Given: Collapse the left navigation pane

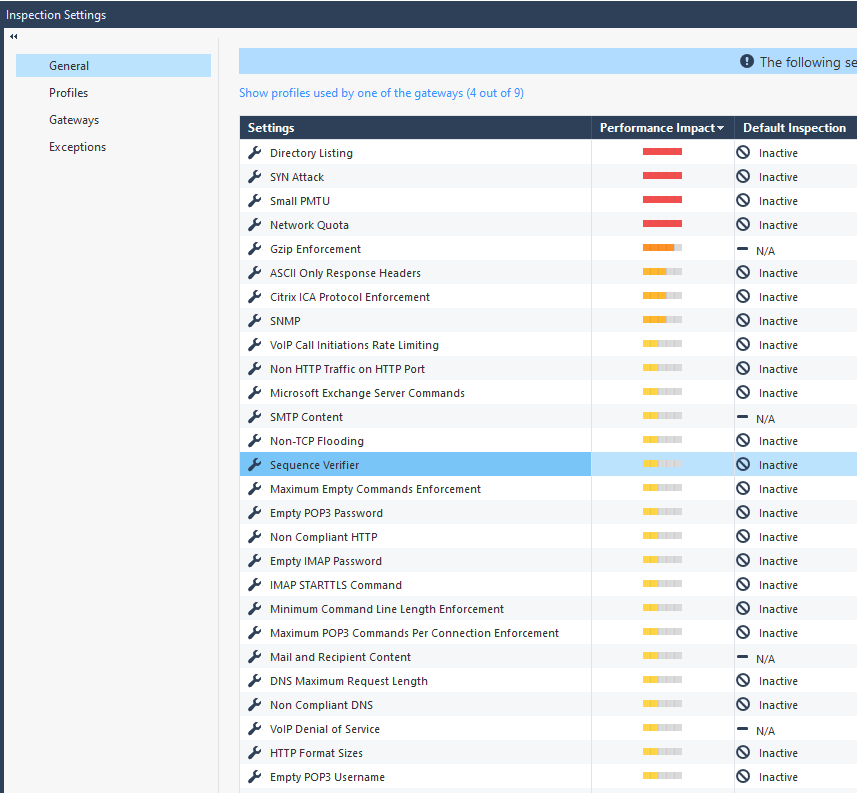Looking at the screenshot, I should 13,36.
